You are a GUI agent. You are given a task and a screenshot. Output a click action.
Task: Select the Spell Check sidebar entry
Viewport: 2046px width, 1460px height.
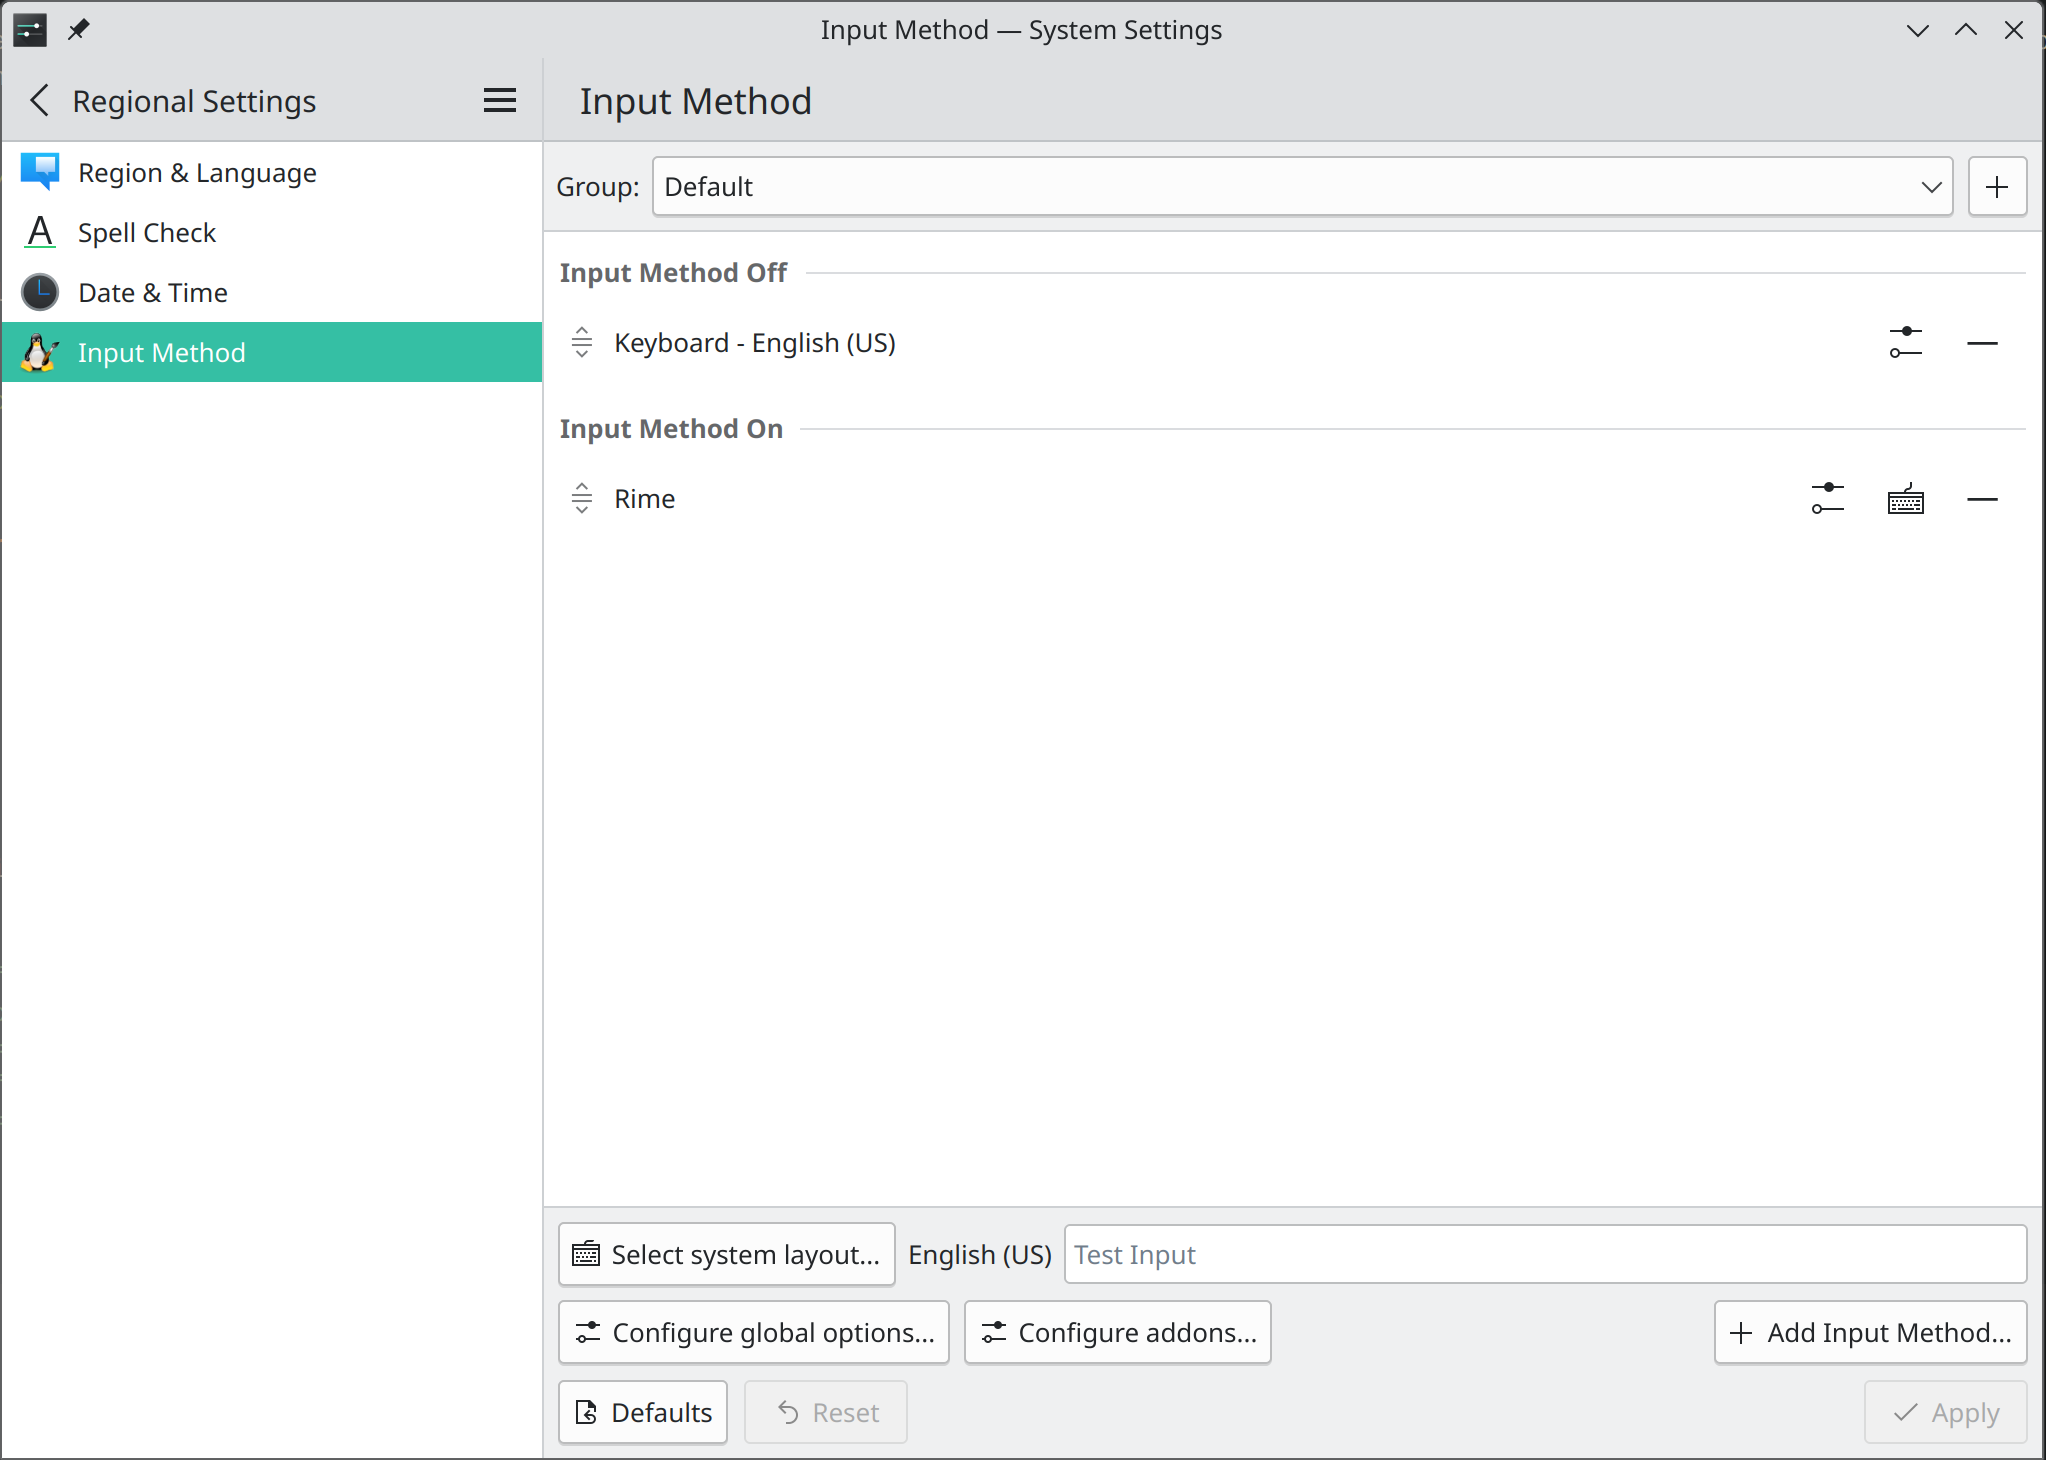coord(147,232)
